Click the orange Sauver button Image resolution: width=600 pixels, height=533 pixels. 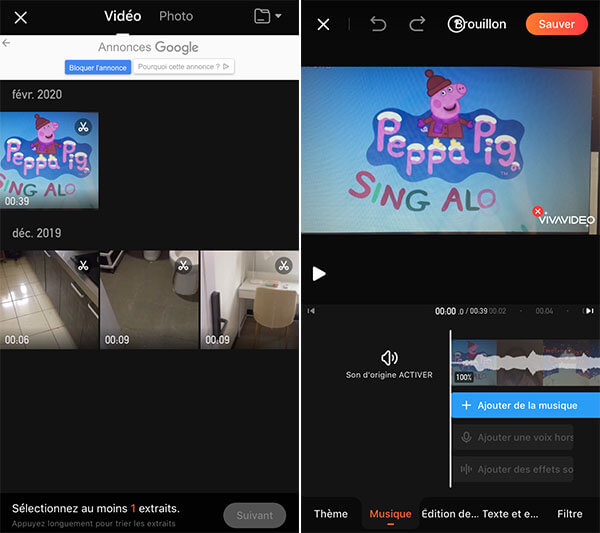556,24
